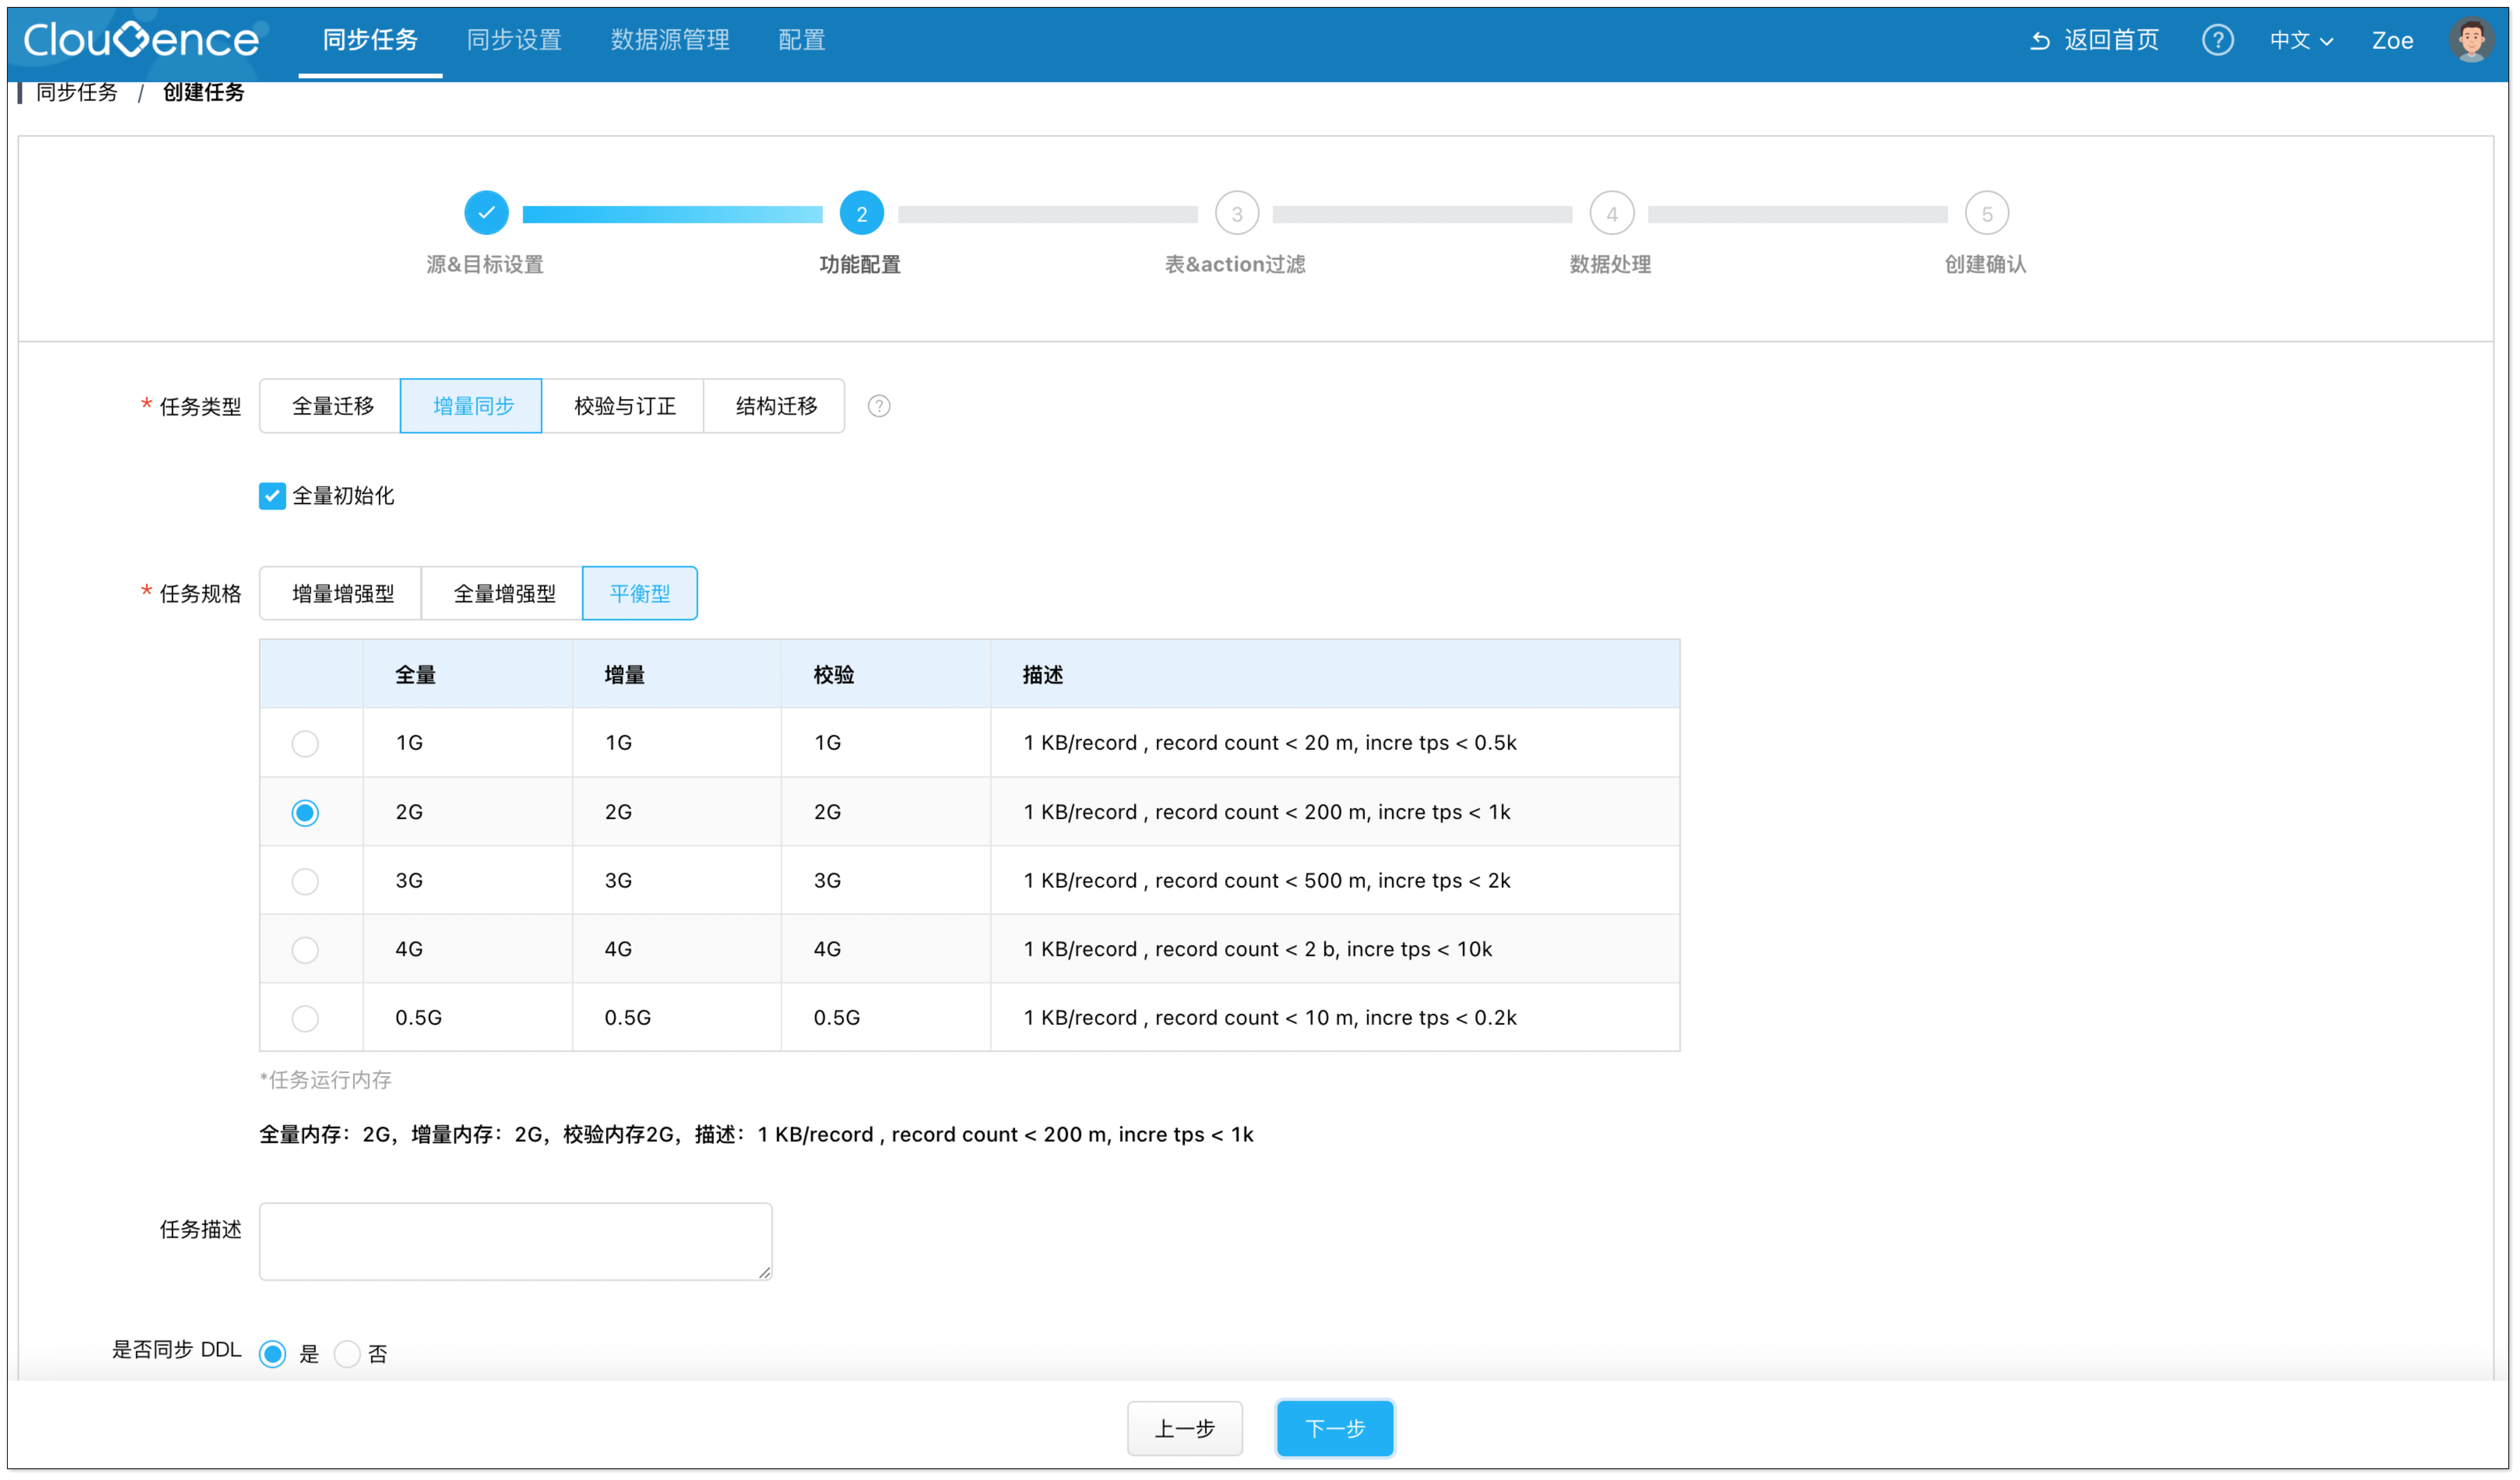Click the 任务描述 text area
Screen dimensions: 2520x1480
click(515, 1241)
